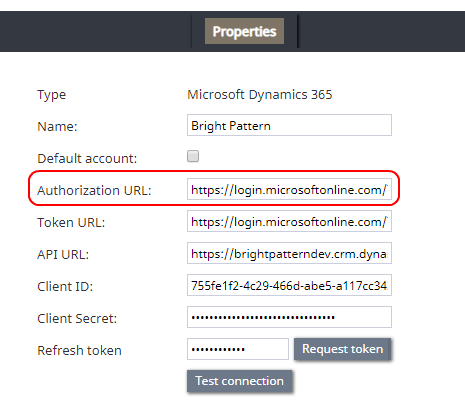Click the Authorization URL: label
The height and width of the screenshot is (409, 465).
click(x=94, y=190)
